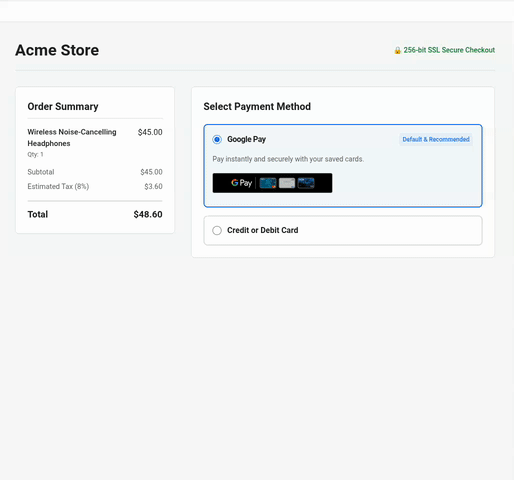Image resolution: width=514 pixels, height=480 pixels.
Task: Click the Pay instantly and securely description
Action: click(288, 159)
